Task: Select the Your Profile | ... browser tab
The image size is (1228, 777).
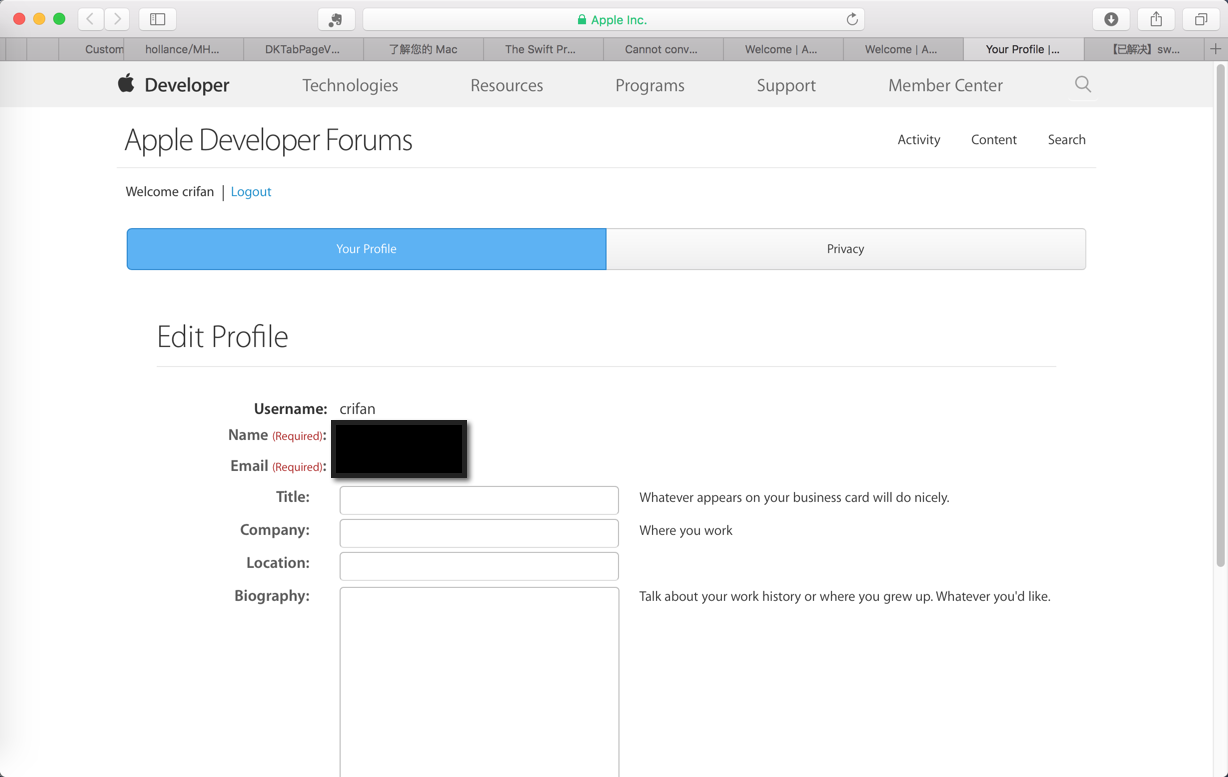Action: (1022, 49)
